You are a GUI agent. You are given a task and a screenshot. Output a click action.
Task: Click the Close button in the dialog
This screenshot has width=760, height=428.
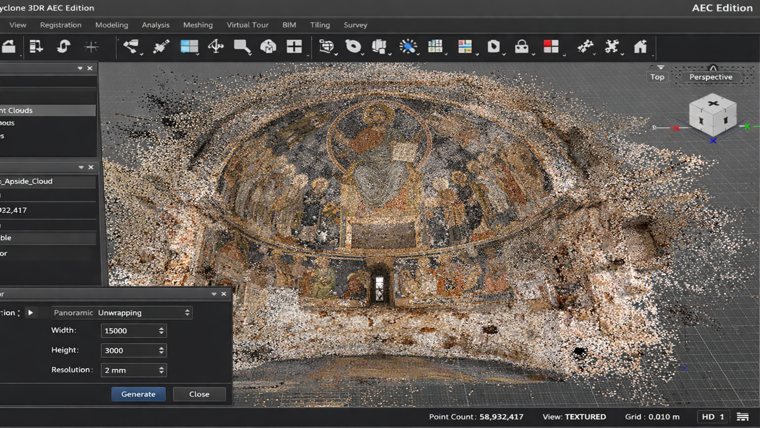point(199,394)
